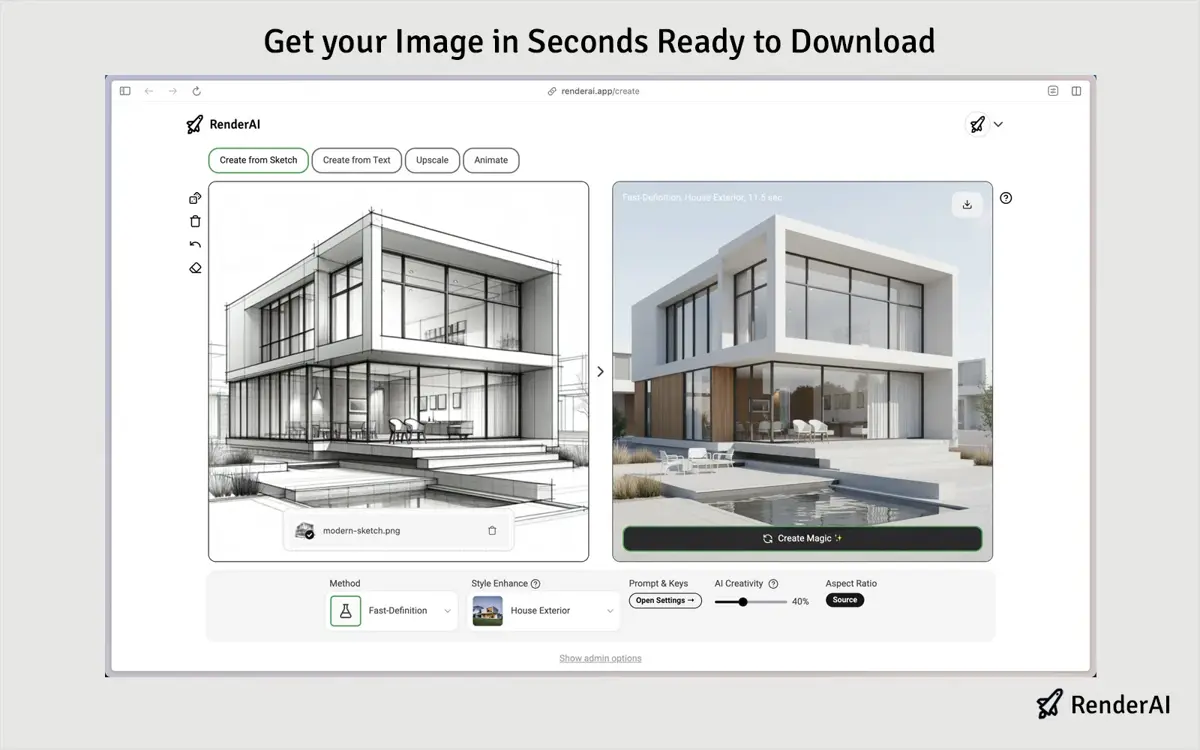Undo the last sketch edit
The height and width of the screenshot is (750, 1200).
pos(195,244)
